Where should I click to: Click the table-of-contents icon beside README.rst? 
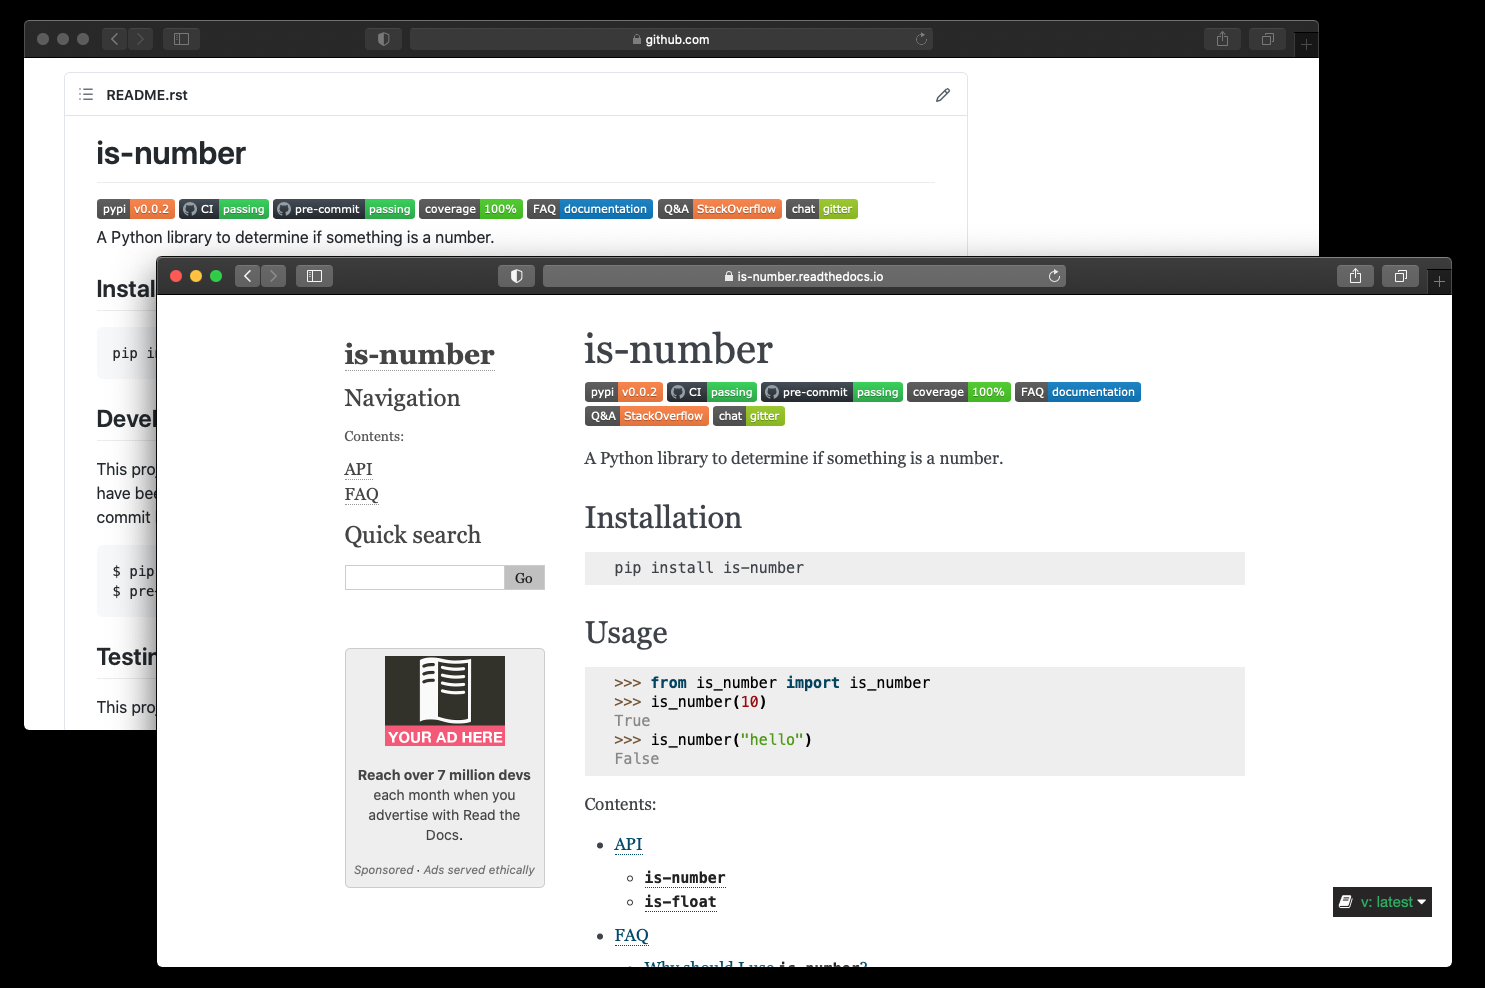86,94
